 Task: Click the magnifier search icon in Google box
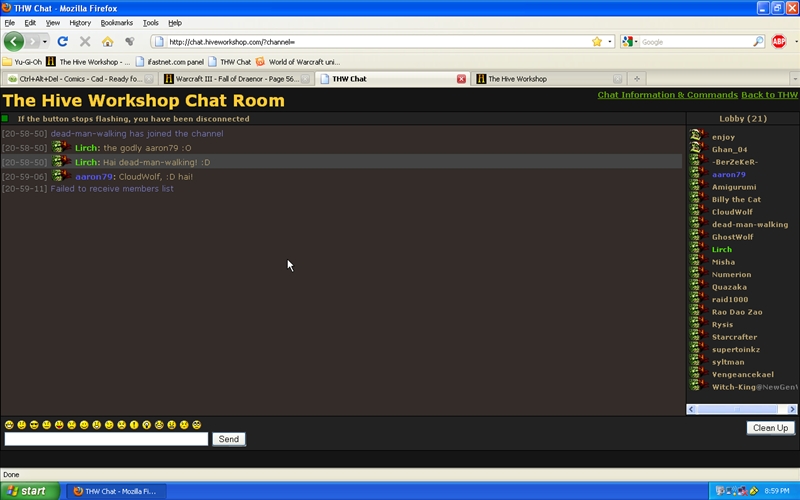[758, 42]
